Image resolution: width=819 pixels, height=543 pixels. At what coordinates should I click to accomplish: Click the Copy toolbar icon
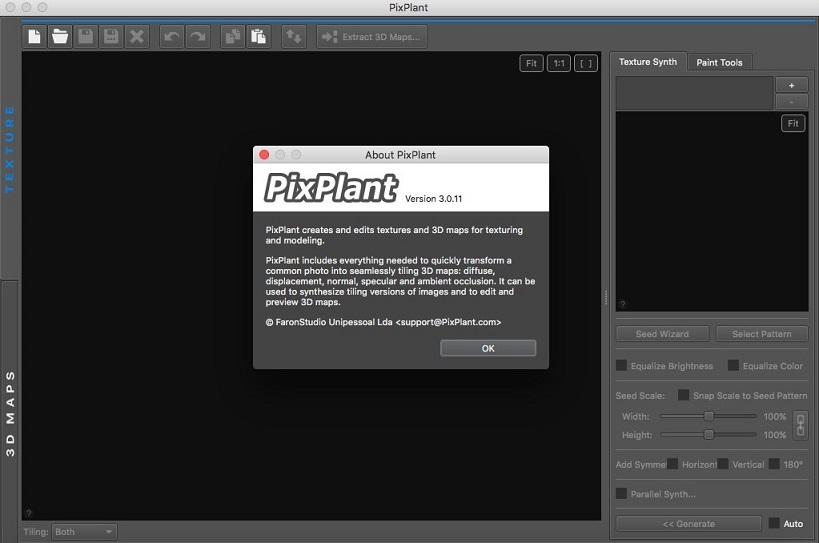[232, 37]
